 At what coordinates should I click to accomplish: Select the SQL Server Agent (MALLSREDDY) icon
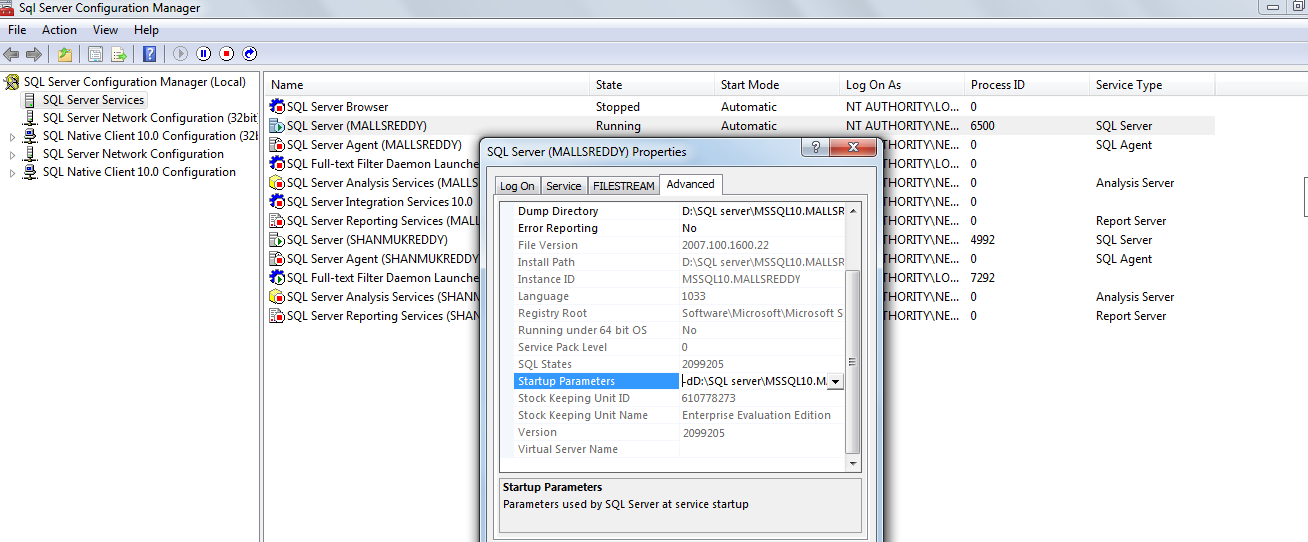pos(277,145)
